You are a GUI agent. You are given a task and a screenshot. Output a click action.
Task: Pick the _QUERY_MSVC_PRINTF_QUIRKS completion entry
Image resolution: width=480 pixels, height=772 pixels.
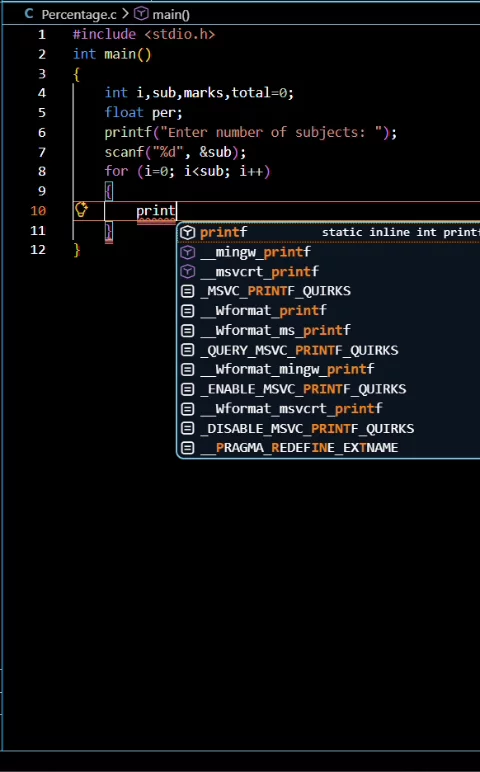(x=329, y=350)
